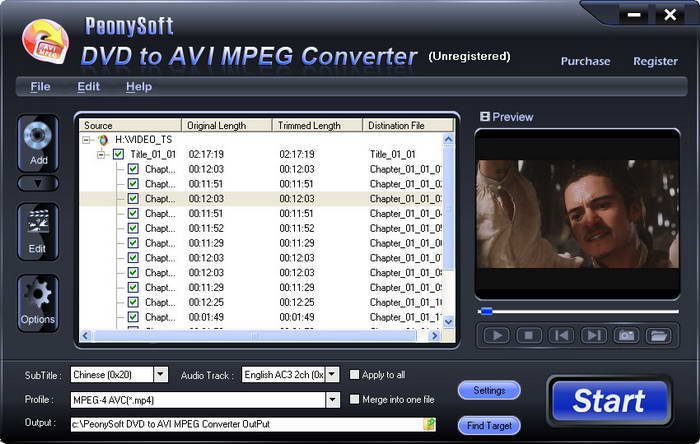Screen dimensions: 700x444
Task: Take a snapshot with camera icon
Action: (626, 335)
